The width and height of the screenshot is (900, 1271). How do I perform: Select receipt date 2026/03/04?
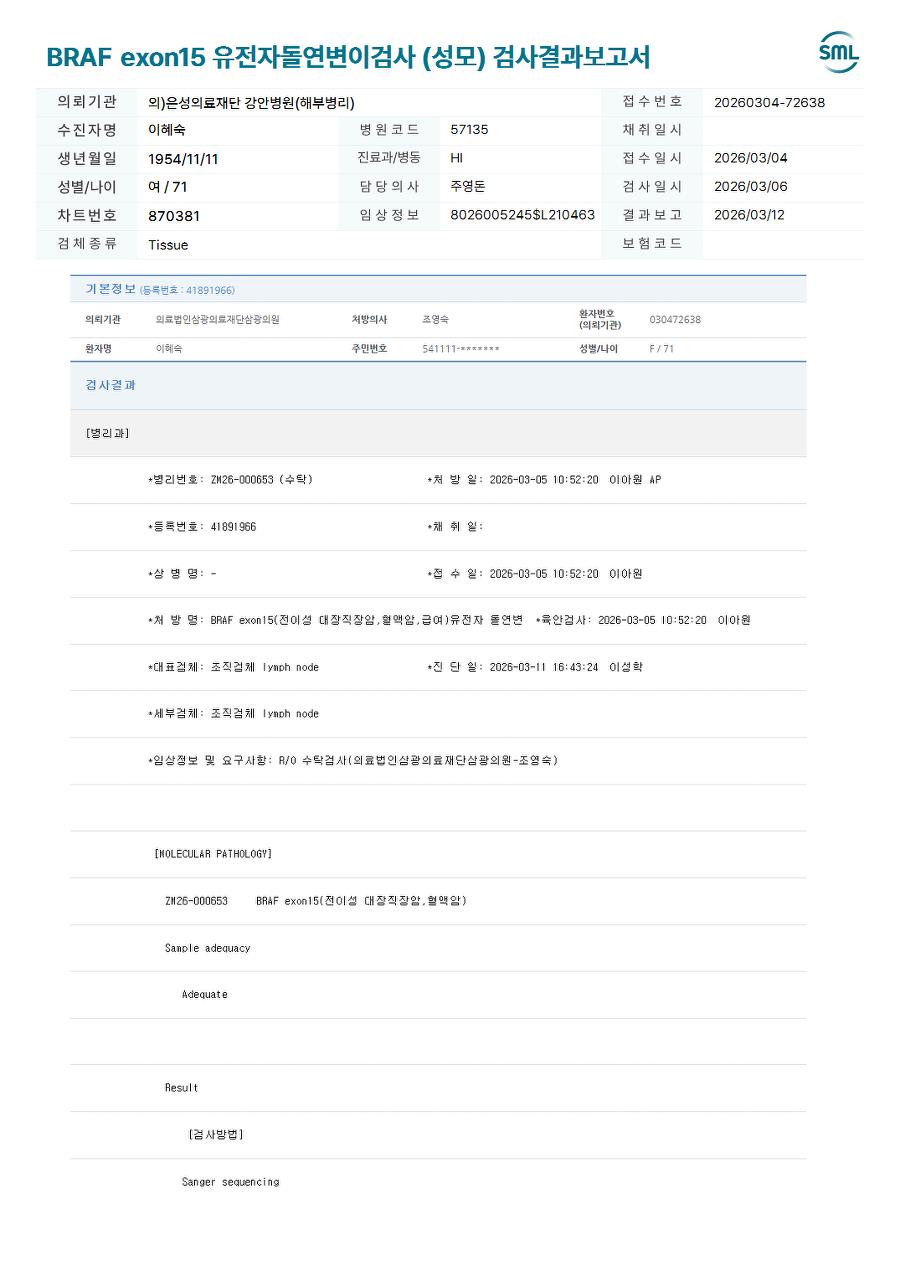point(750,158)
